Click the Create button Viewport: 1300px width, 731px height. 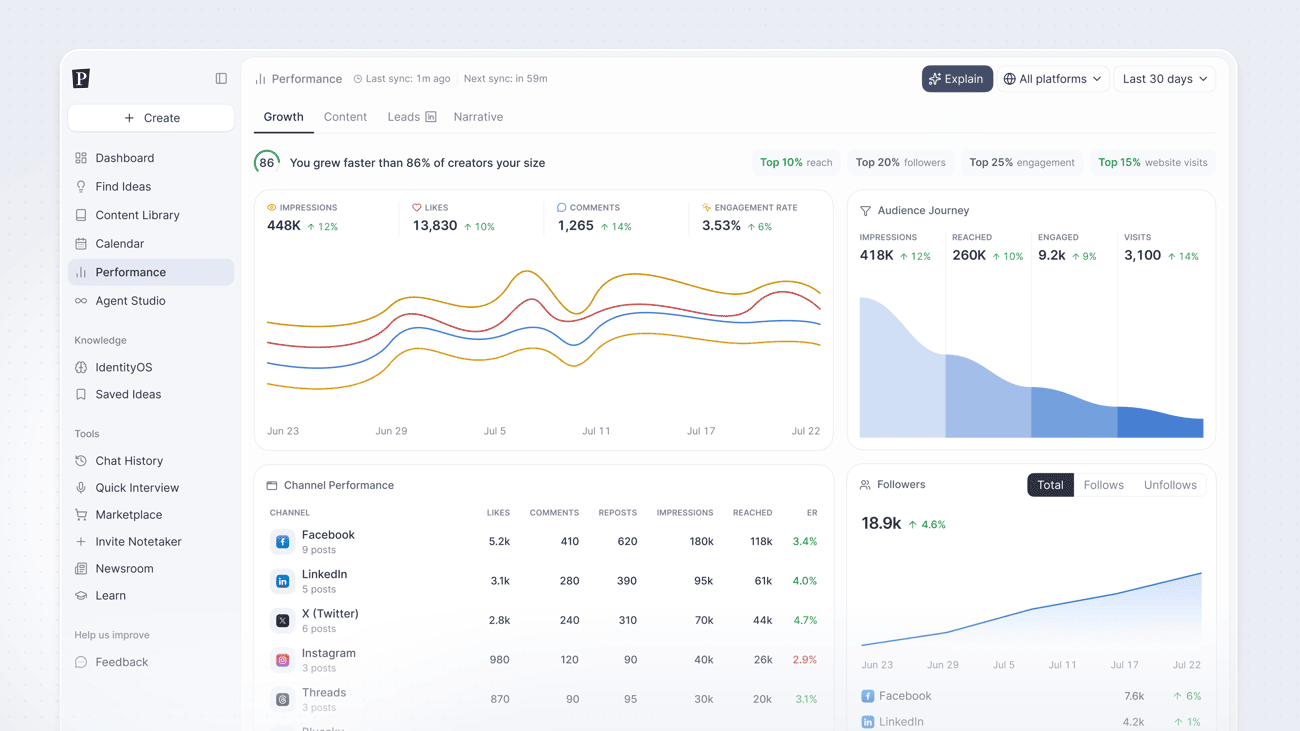coord(151,118)
